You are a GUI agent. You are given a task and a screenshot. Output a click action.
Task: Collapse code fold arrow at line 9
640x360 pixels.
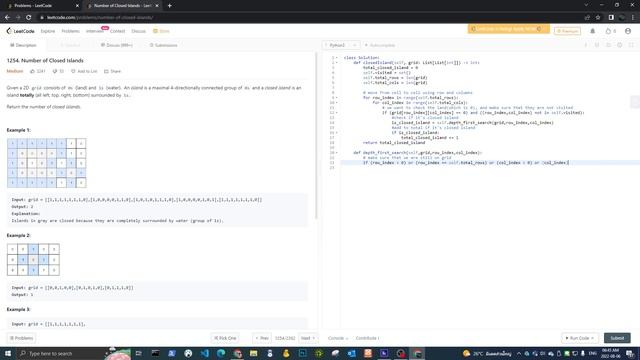337,98
